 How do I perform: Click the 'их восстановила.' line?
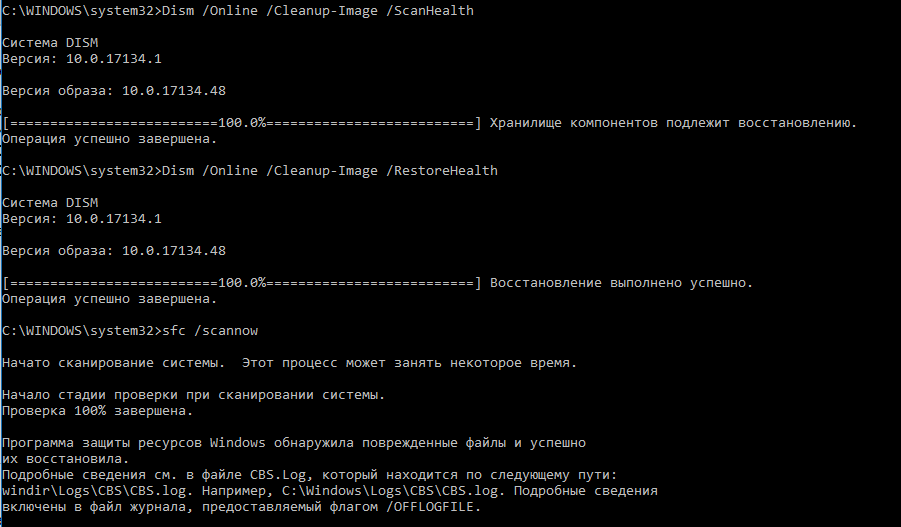point(66,459)
